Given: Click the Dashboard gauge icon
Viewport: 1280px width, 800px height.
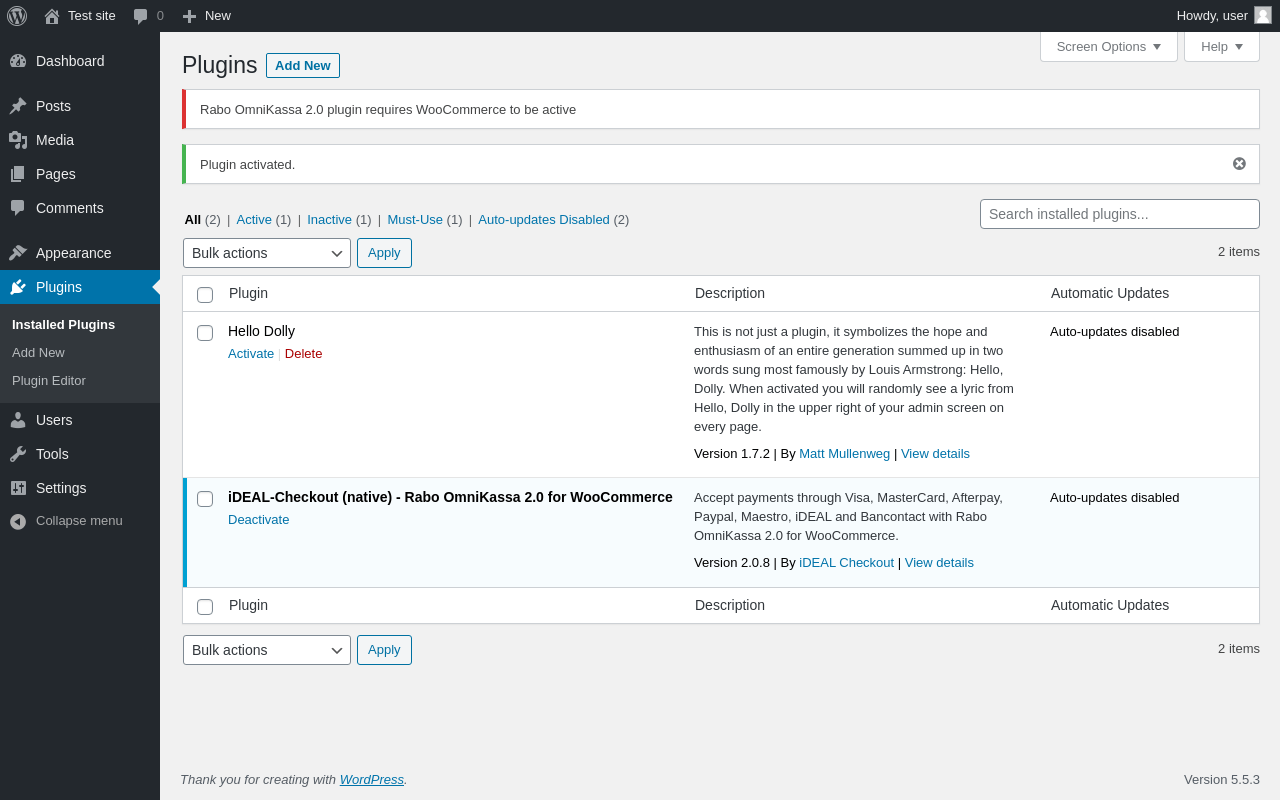Looking at the screenshot, I should click(18, 61).
